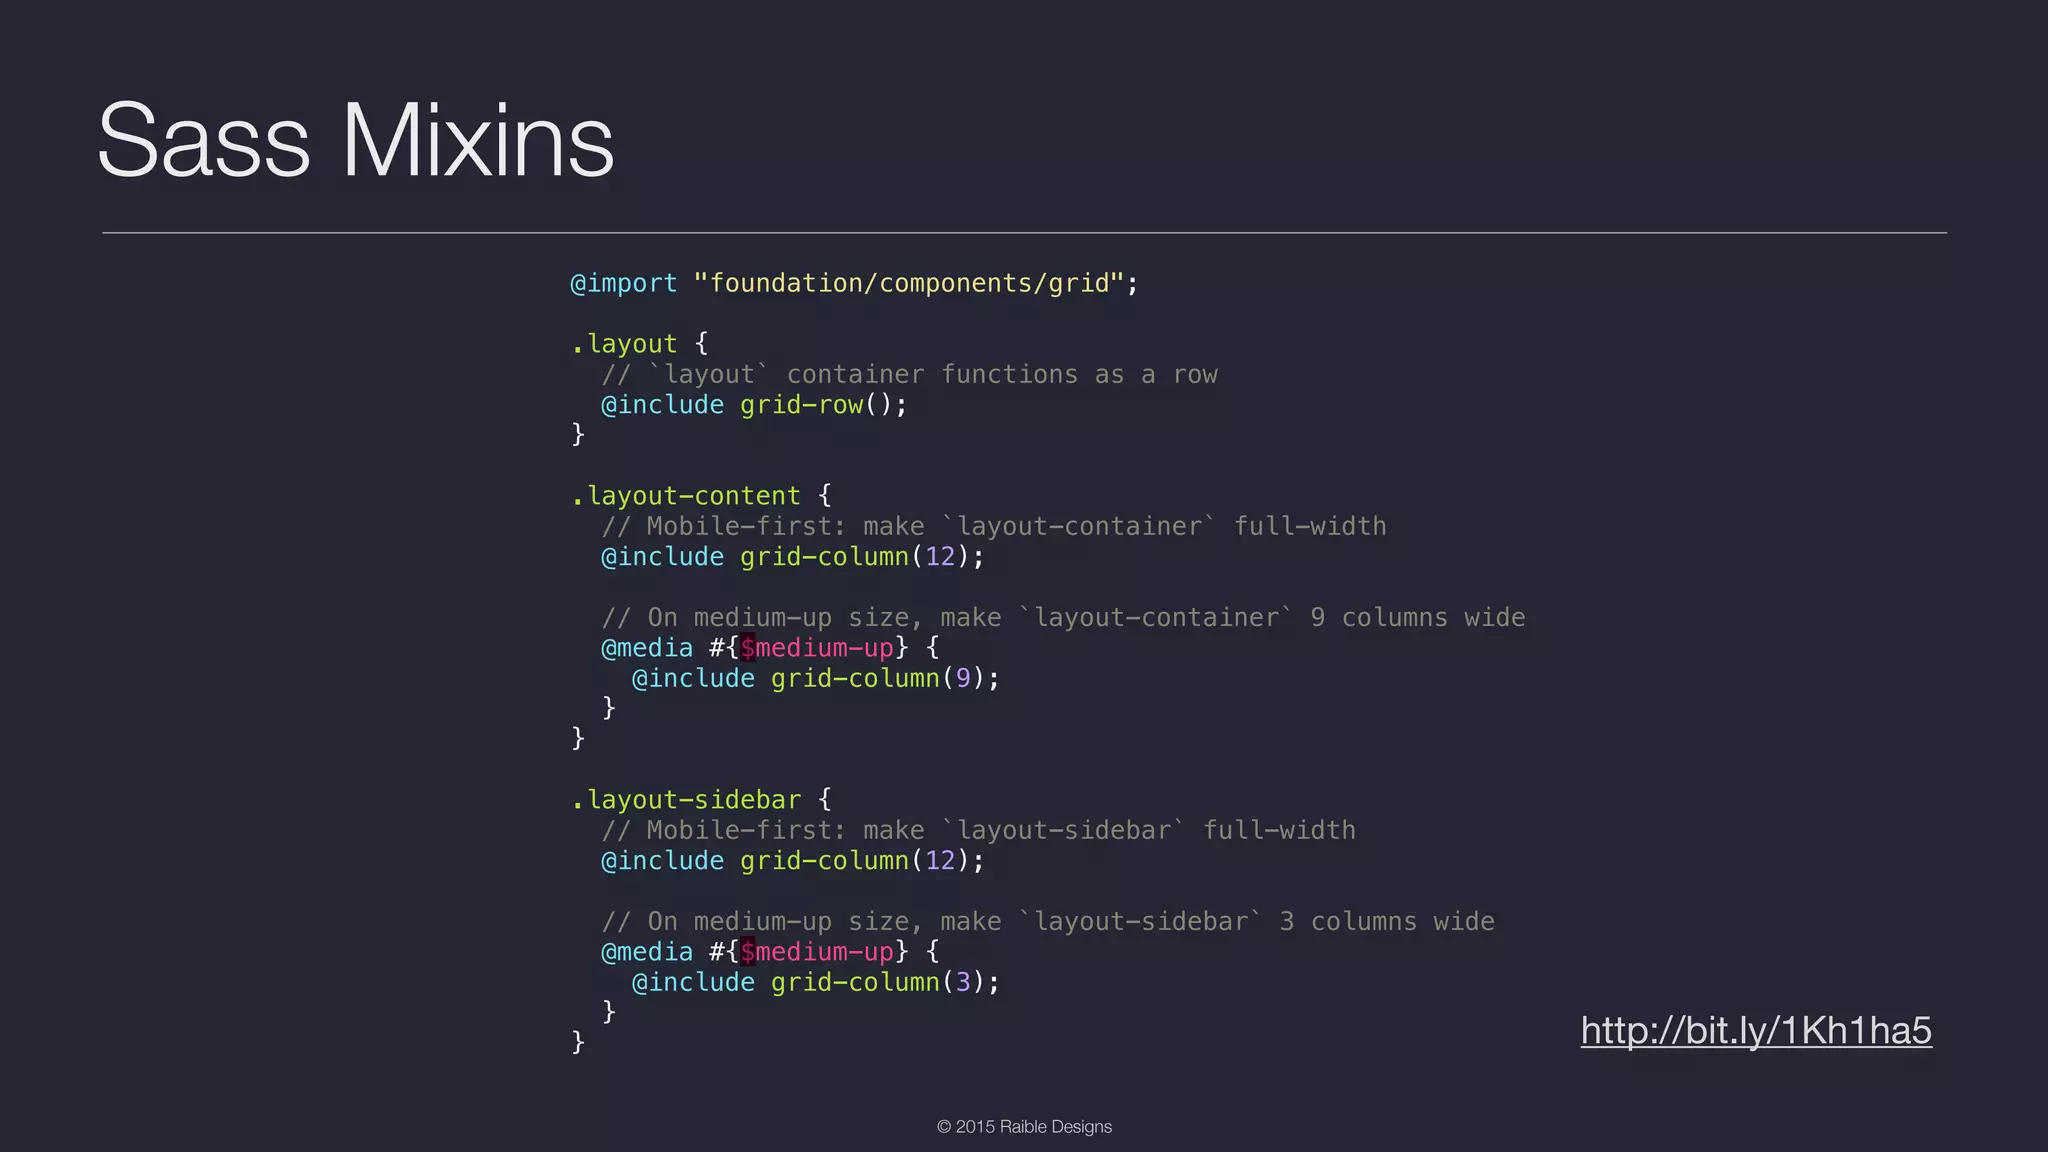
Task: Click the '.layout-sidebar {' selector line
Action: [x=701, y=799]
